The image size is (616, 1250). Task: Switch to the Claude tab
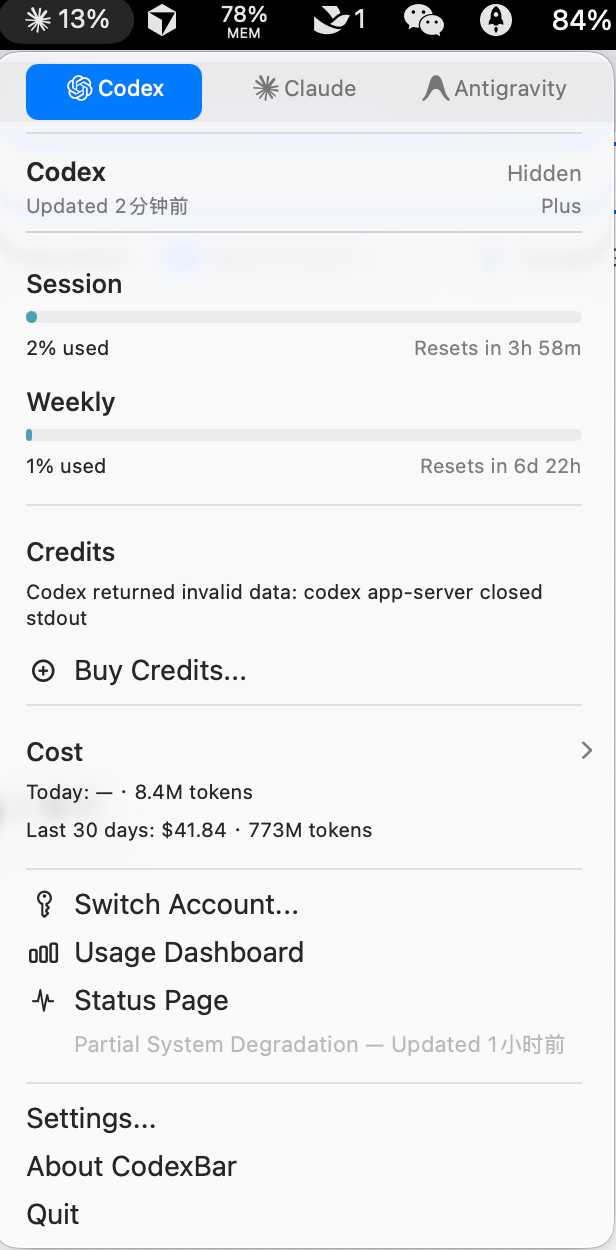point(305,90)
